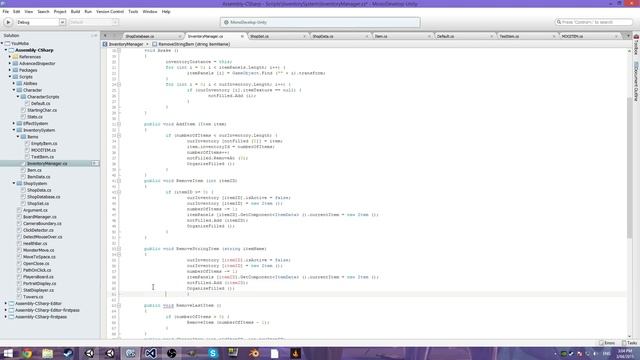Open the Window menu
Screen dimensions: 640x360
pos(150,12)
